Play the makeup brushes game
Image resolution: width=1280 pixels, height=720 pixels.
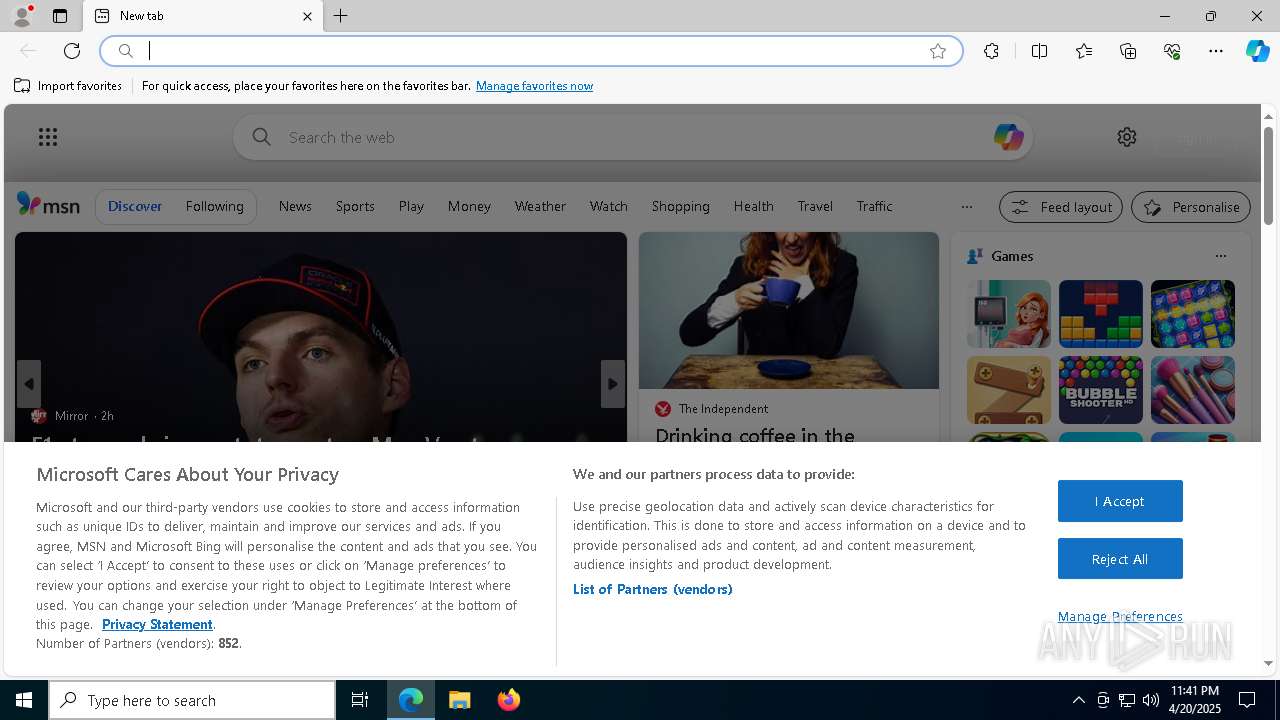click(1192, 390)
